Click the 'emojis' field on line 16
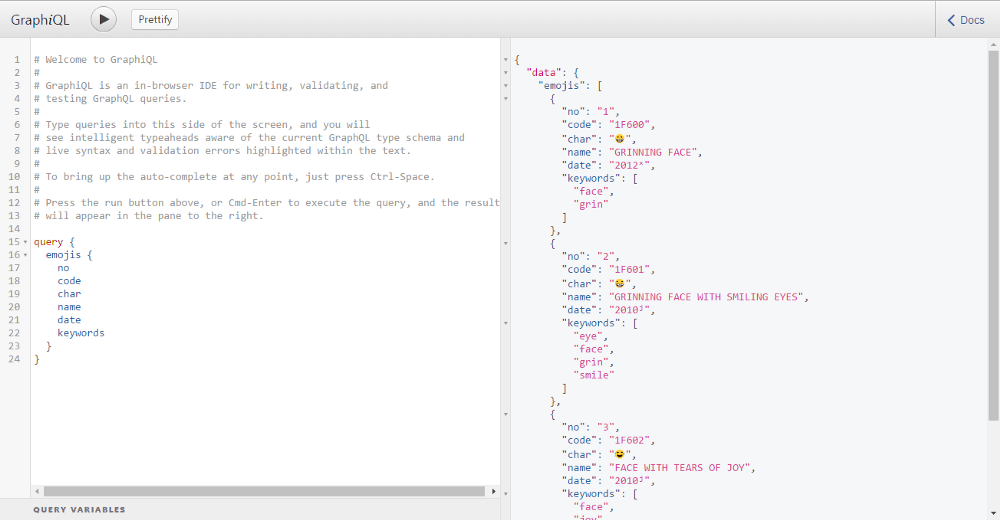 (x=63, y=255)
